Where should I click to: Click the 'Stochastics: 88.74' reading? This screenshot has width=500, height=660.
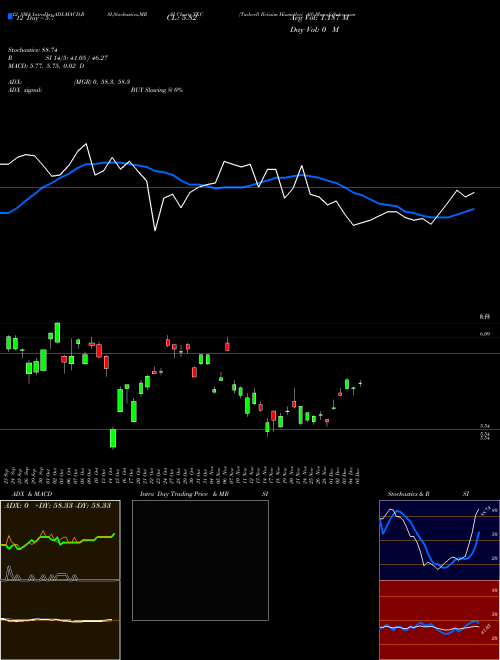click(32, 50)
